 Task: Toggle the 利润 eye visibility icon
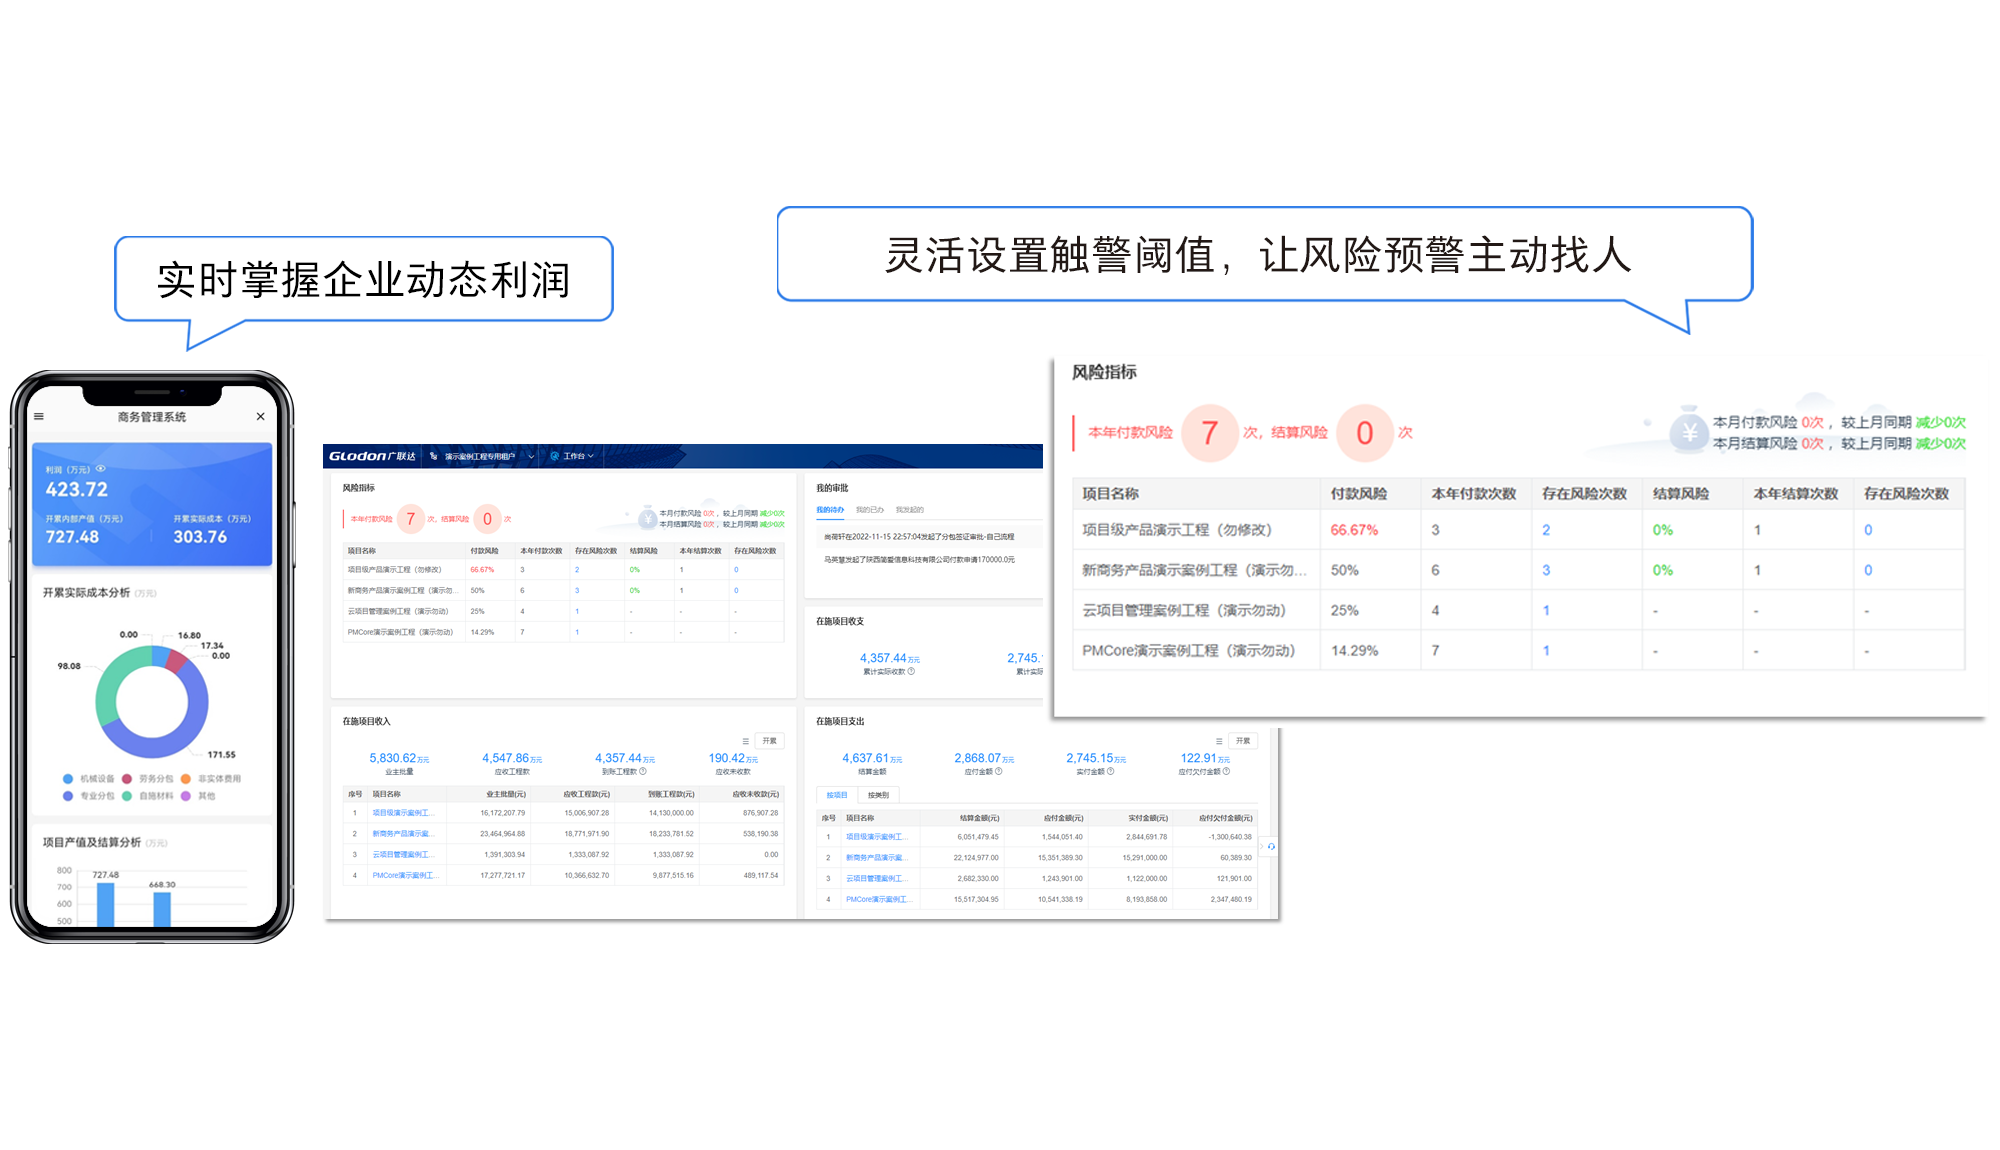click(100, 469)
